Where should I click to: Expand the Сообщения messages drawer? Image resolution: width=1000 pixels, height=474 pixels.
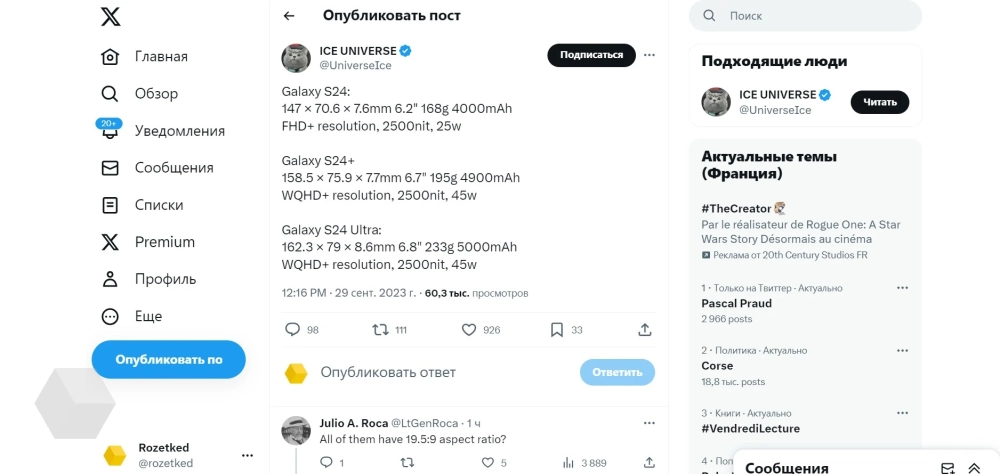(x=974, y=468)
